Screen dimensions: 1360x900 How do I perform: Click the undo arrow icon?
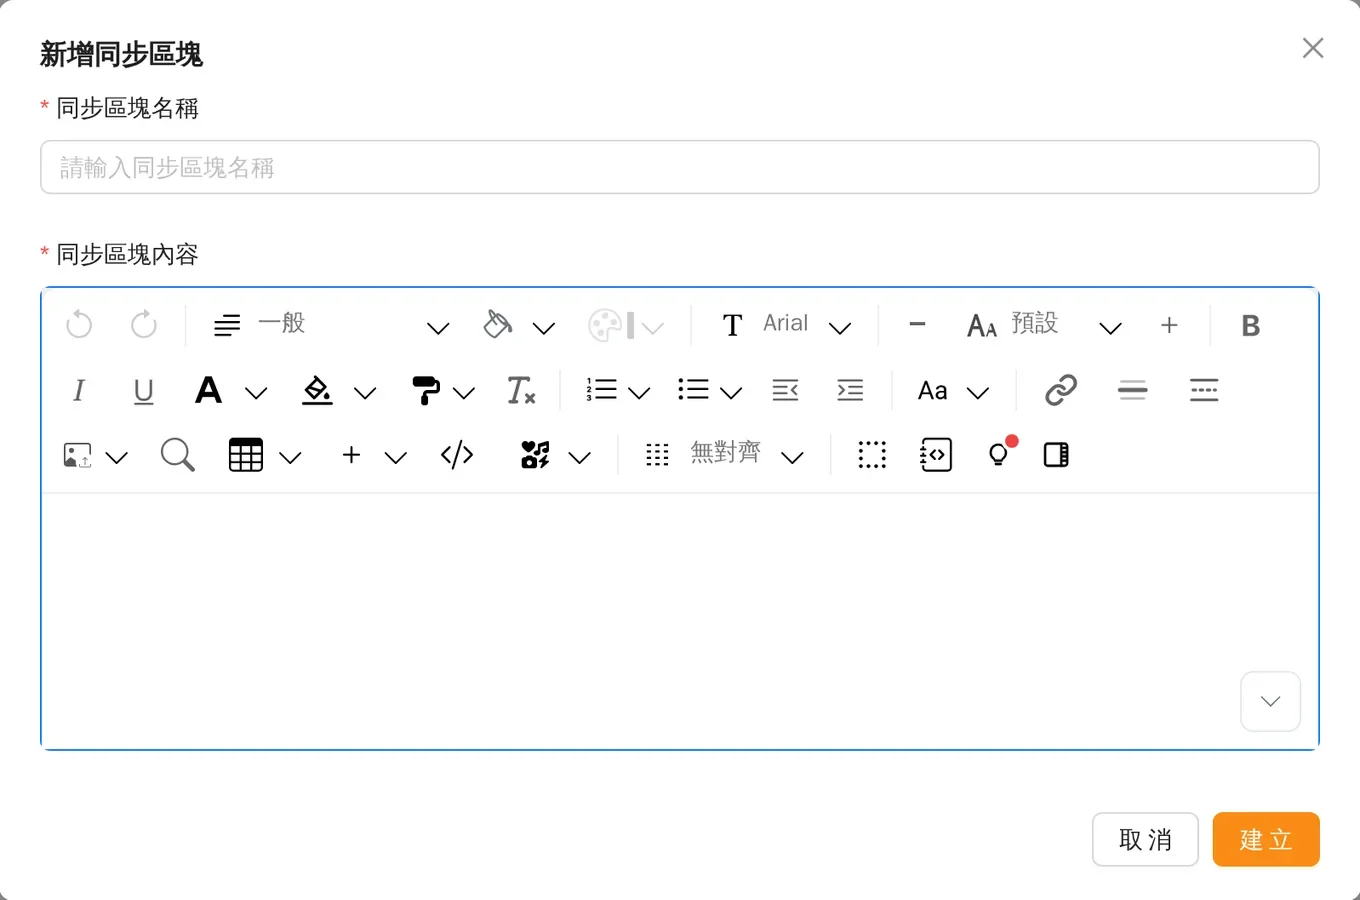pyautogui.click(x=79, y=324)
